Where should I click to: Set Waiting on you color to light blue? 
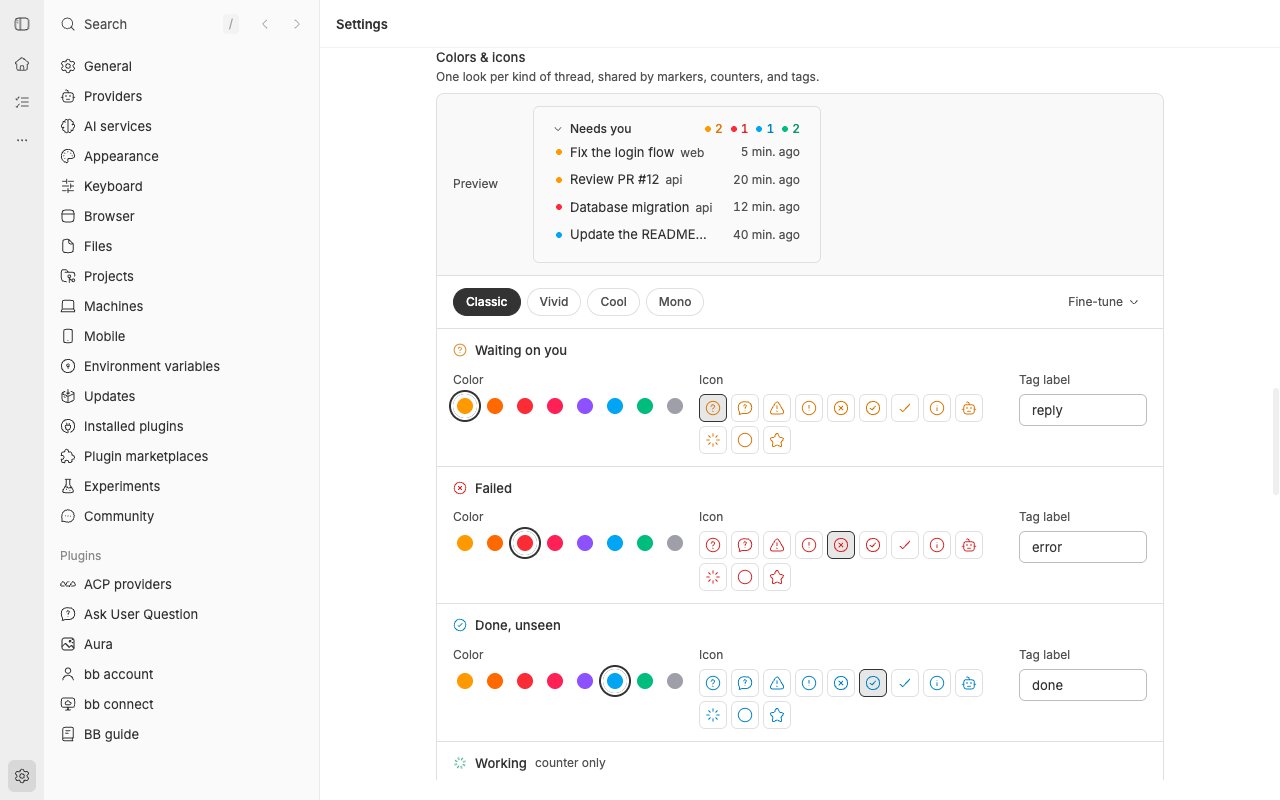615,406
